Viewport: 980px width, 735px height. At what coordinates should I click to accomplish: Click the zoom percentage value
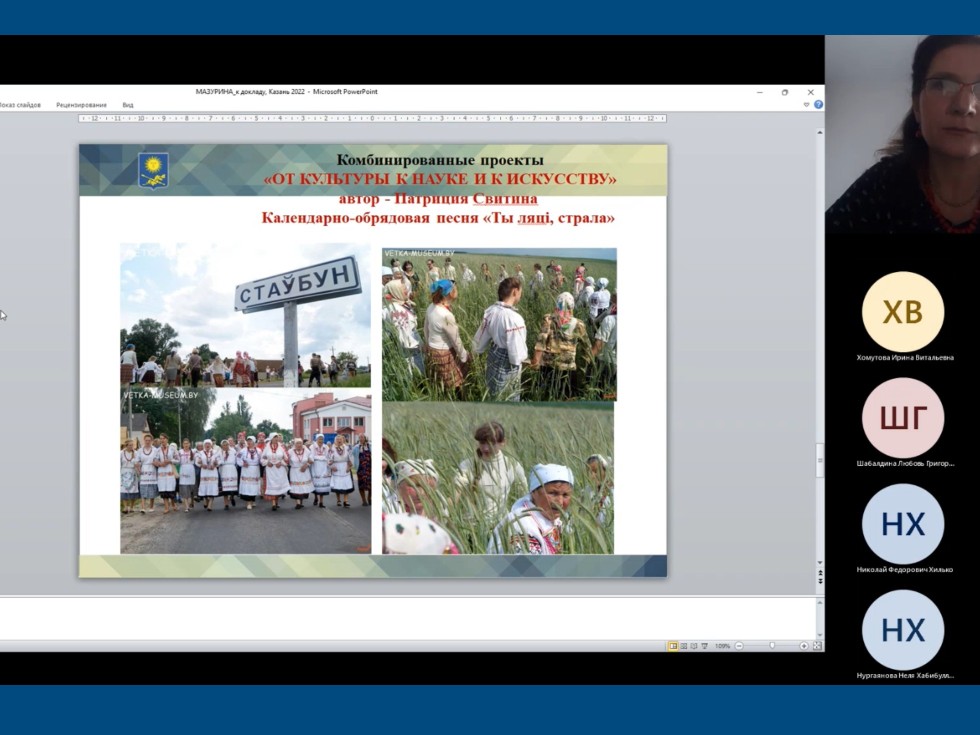click(x=722, y=646)
